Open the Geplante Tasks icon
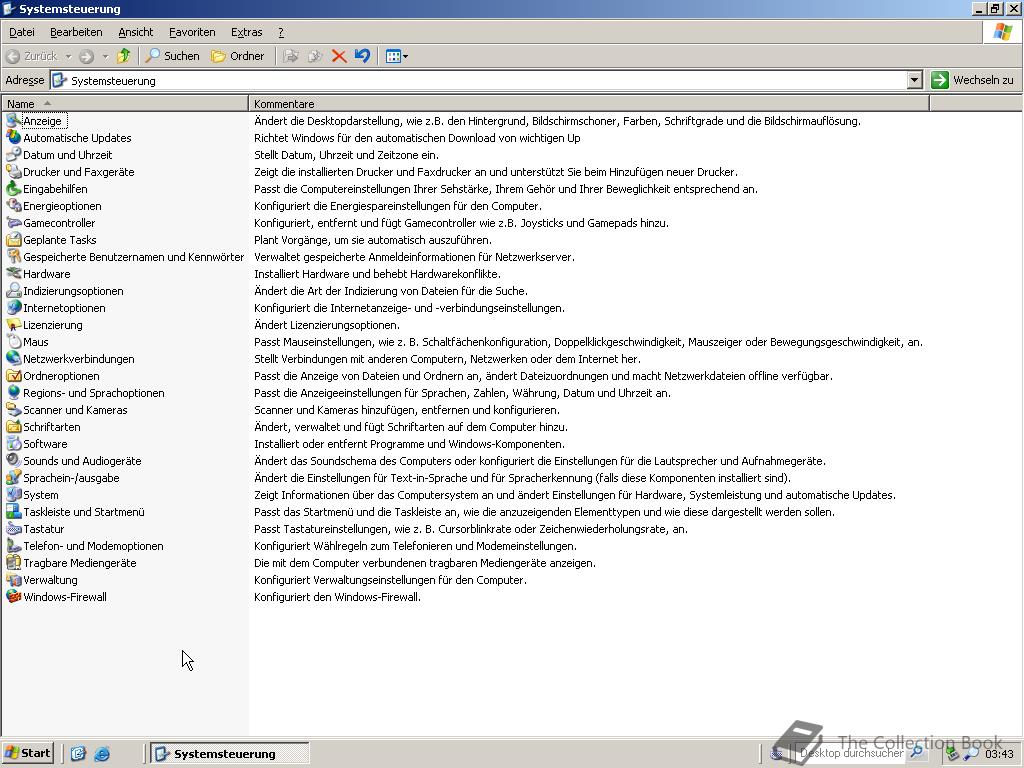Image resolution: width=1024 pixels, height=768 pixels. pos(14,240)
